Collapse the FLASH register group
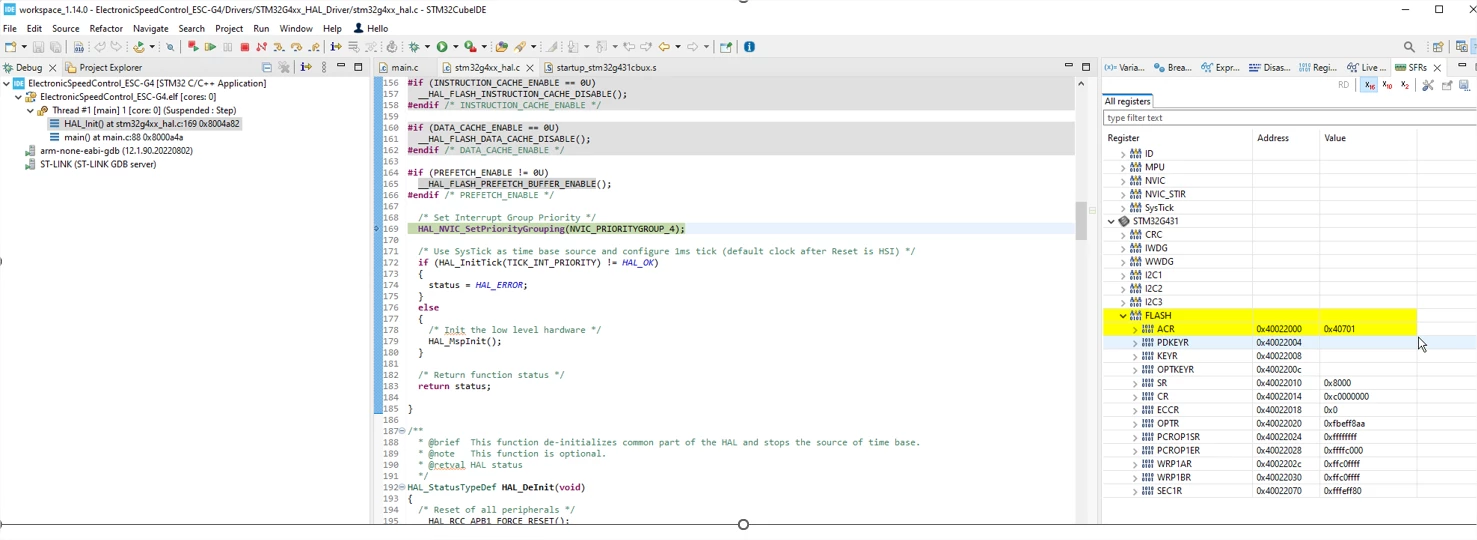 click(x=1123, y=315)
